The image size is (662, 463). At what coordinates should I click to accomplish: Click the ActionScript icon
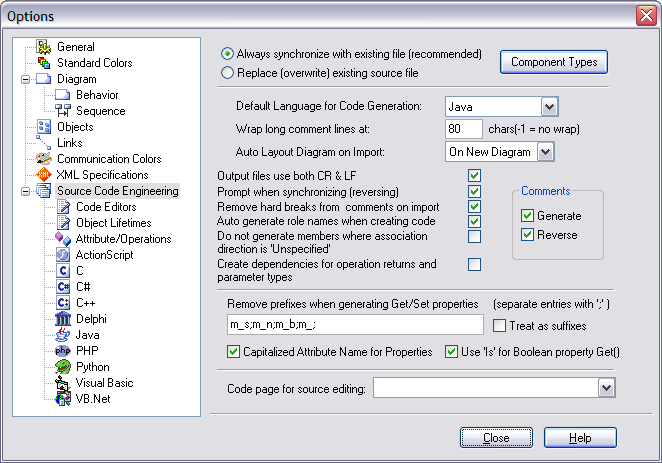[63, 255]
